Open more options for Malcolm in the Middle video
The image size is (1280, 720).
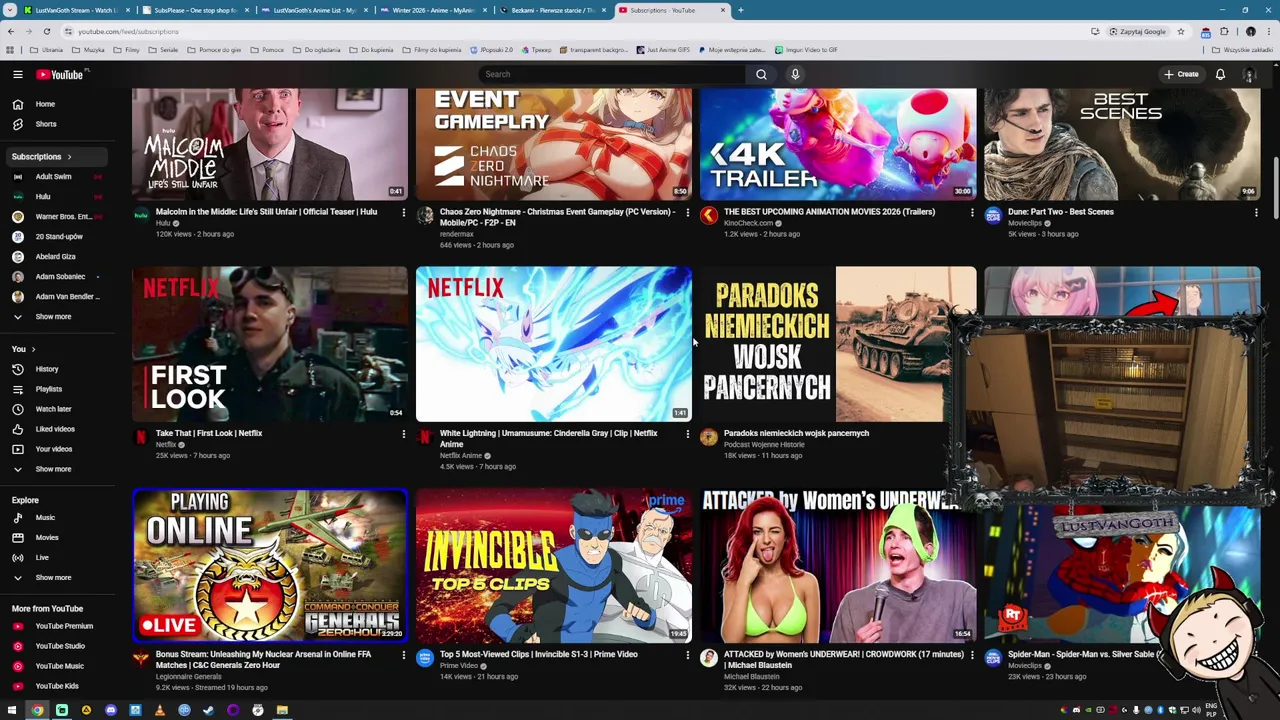[x=403, y=212]
